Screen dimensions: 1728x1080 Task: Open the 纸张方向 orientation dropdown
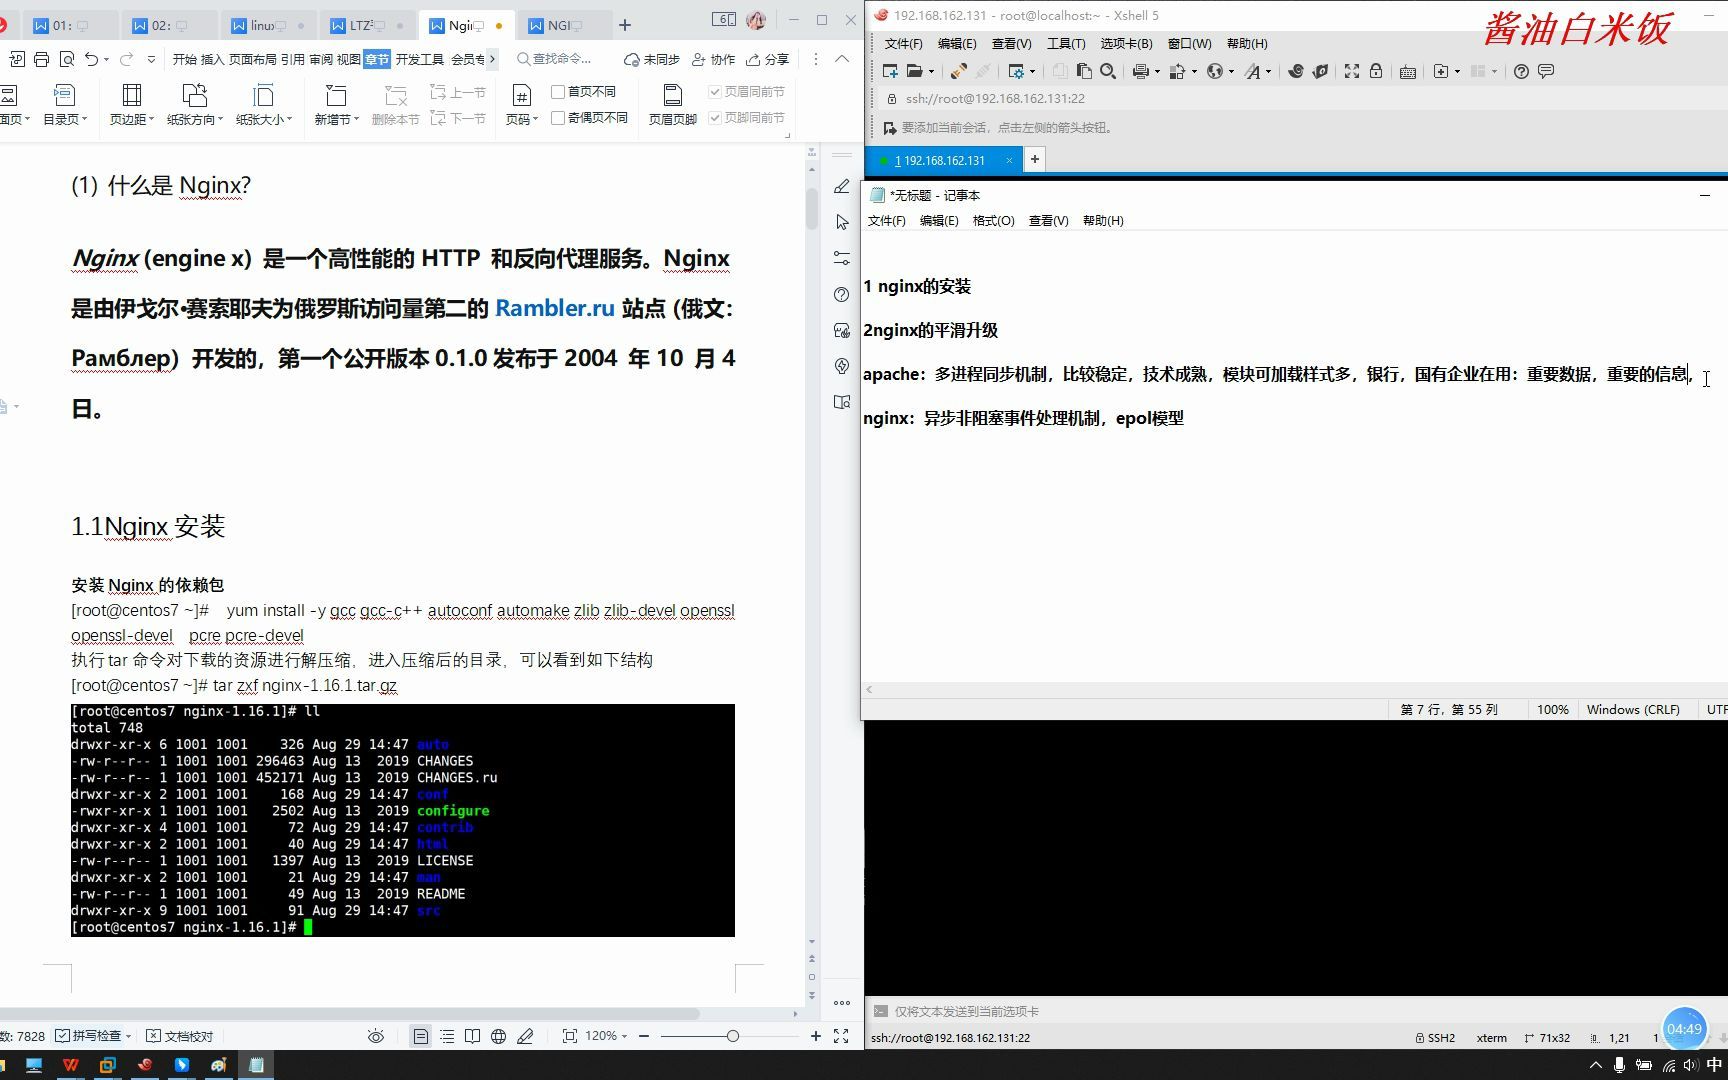pyautogui.click(x=194, y=104)
